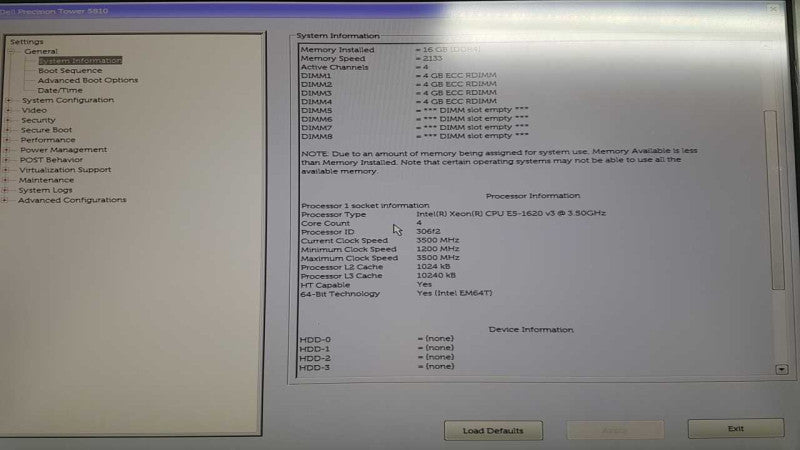
Task: Select the General tree item
Action: (41, 52)
